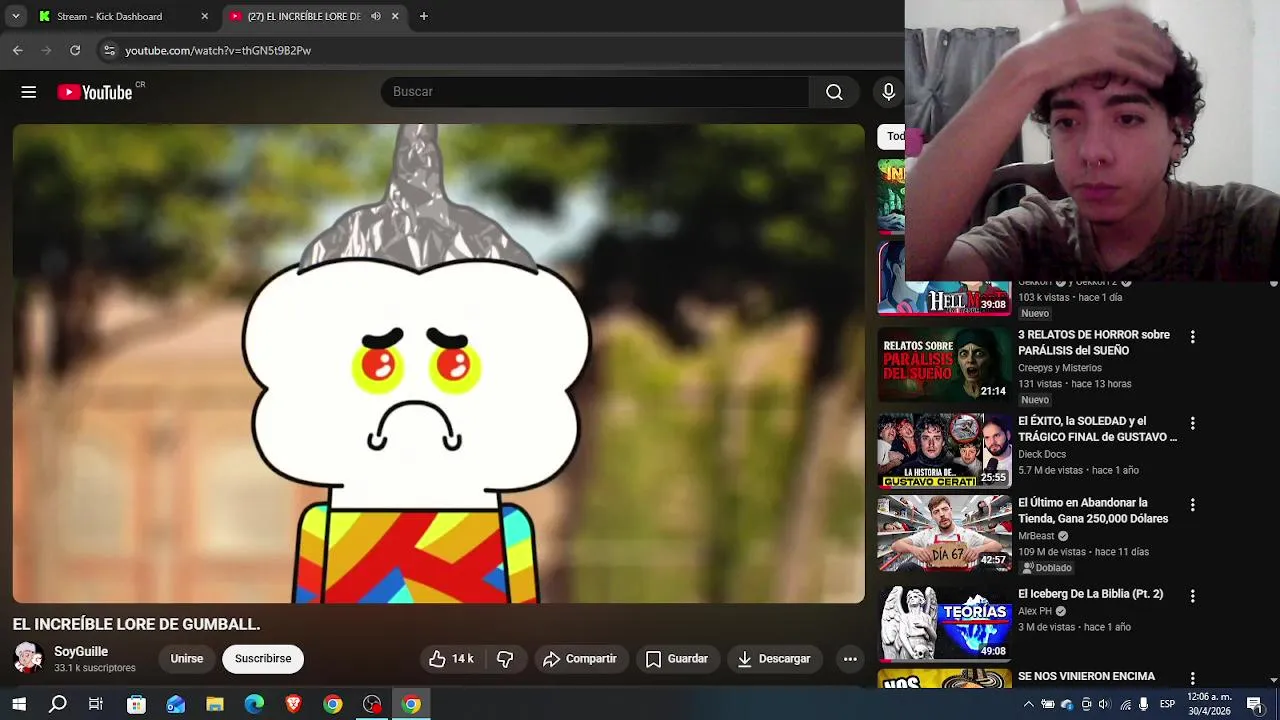Start voice search with the microphone icon
The width and height of the screenshot is (1280, 720).
click(x=888, y=92)
